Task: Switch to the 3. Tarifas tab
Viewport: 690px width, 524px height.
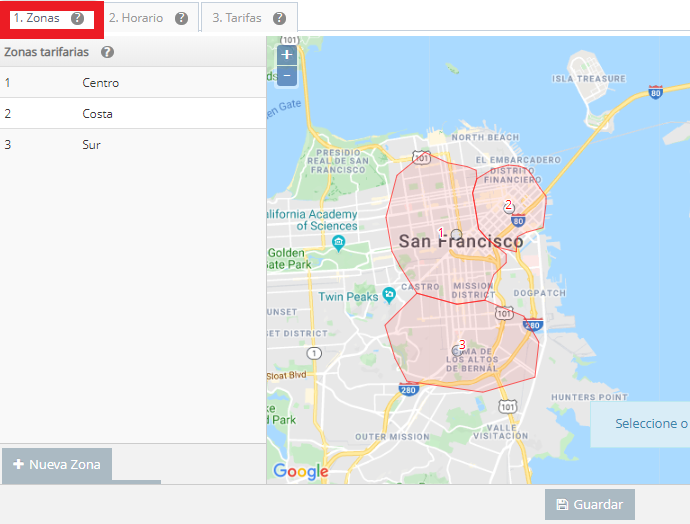Action: [249, 18]
